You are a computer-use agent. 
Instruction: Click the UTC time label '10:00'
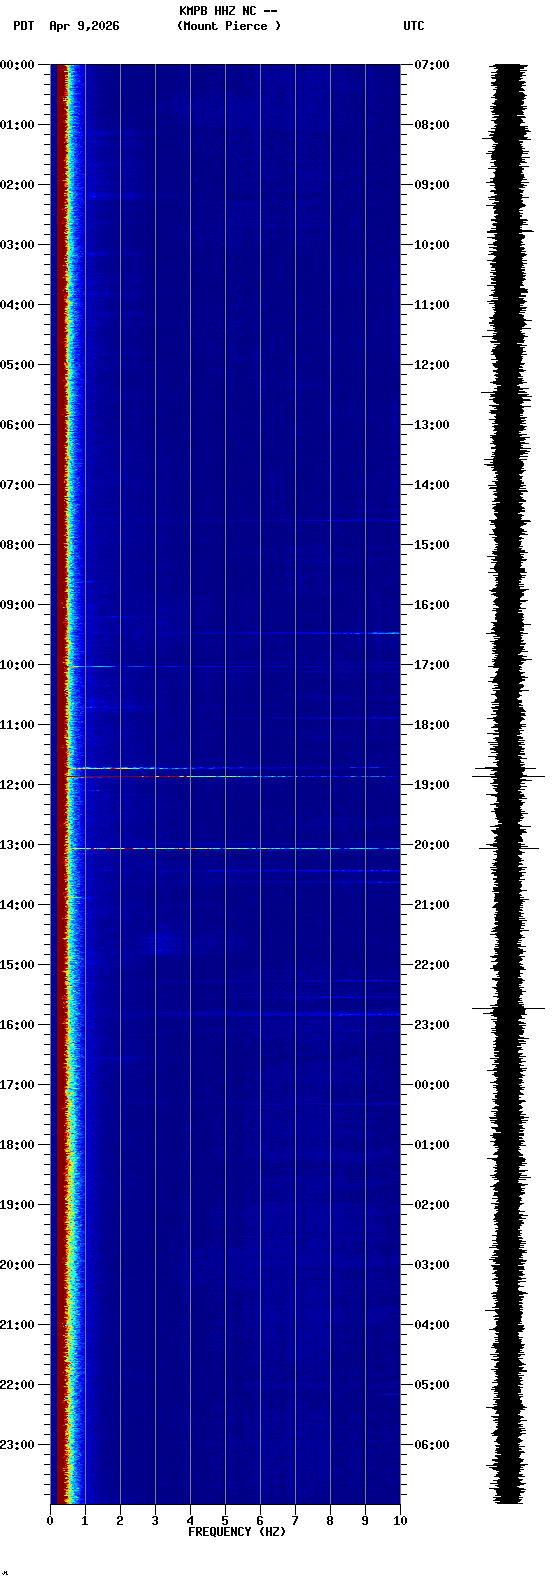point(432,245)
